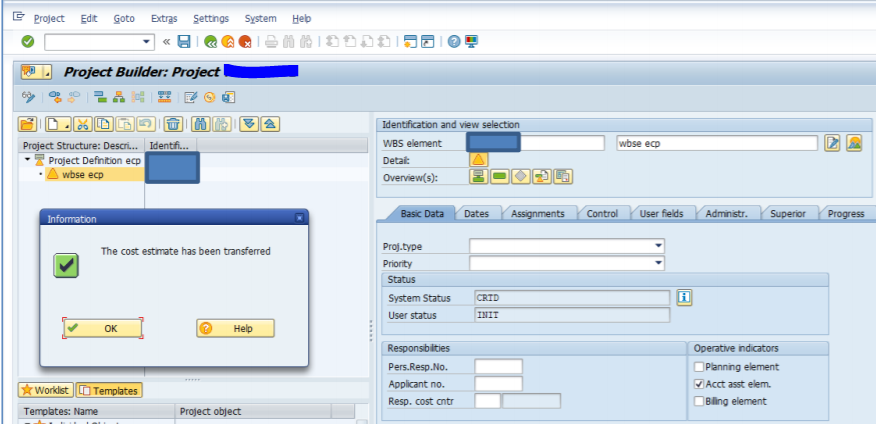Screen dimensions: 876x424
Task: Click the green Back icon
Action: point(211,42)
